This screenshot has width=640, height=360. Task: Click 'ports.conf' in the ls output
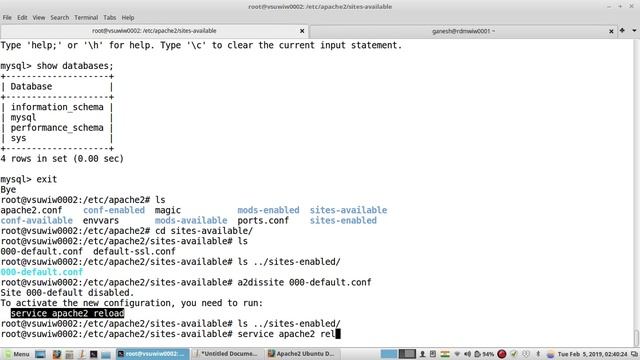pos(263,221)
